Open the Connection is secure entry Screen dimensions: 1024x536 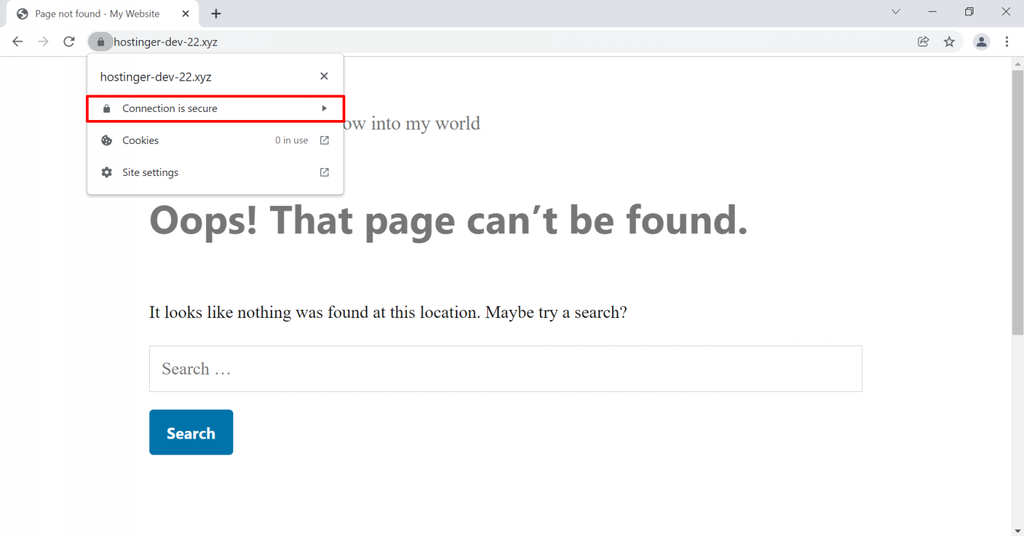point(215,108)
